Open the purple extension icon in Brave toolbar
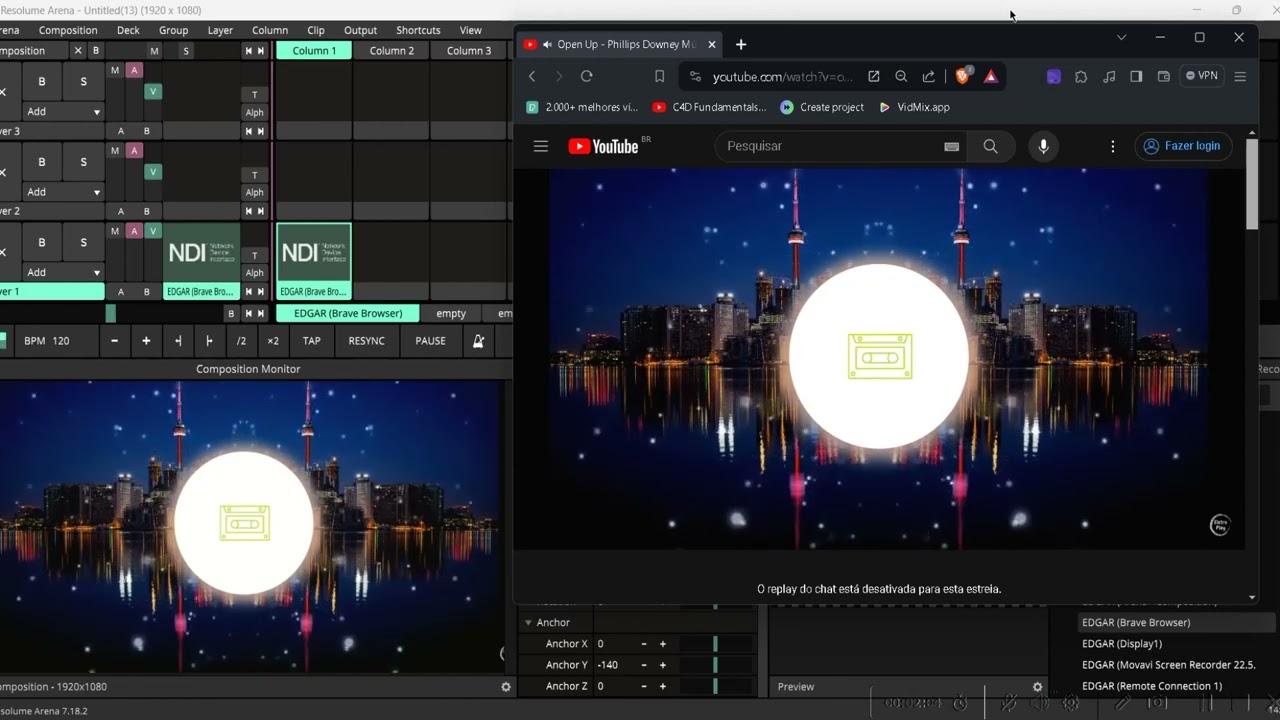Screen dimensions: 1280x720 click(1053, 76)
